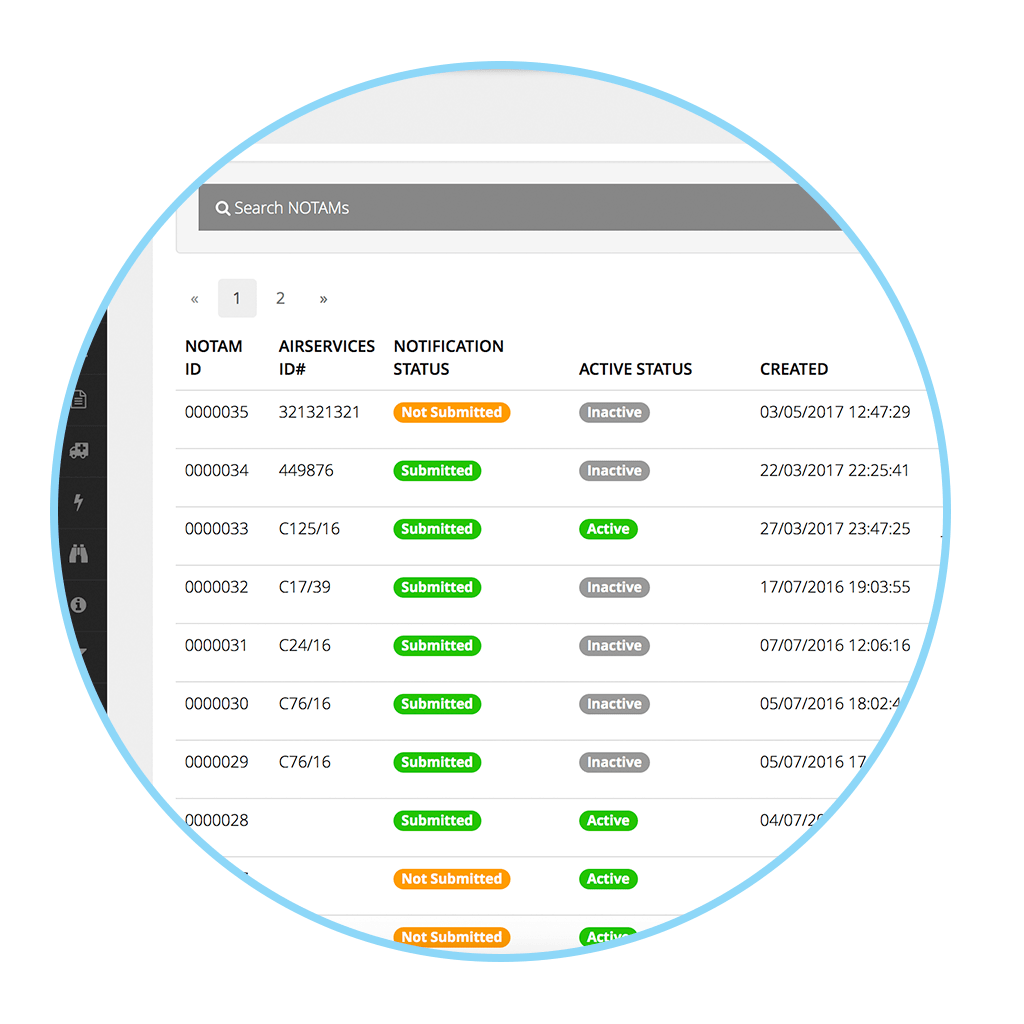Image resolution: width=1024 pixels, height=1024 pixels.
Task: Click the Inactive badge for NOTAM 0000031
Action: [x=614, y=646]
